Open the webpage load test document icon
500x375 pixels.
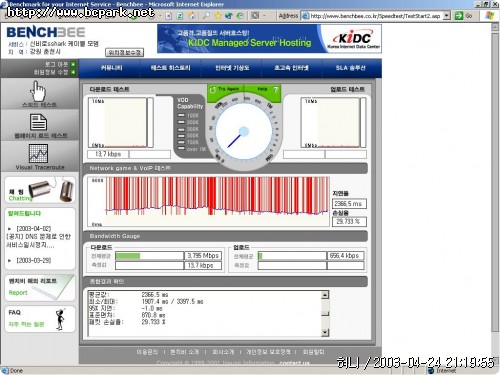click(38, 122)
